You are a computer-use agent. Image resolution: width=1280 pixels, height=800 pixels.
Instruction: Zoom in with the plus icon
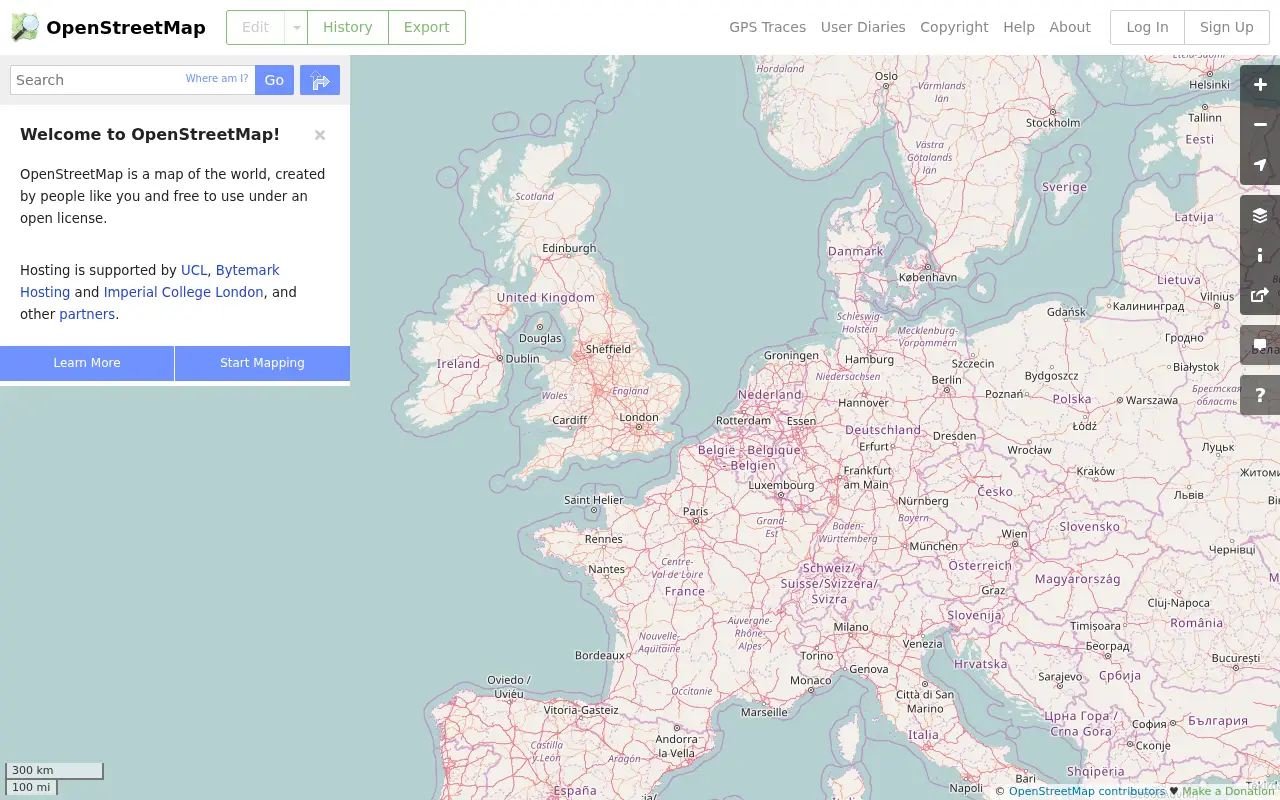[1260, 85]
